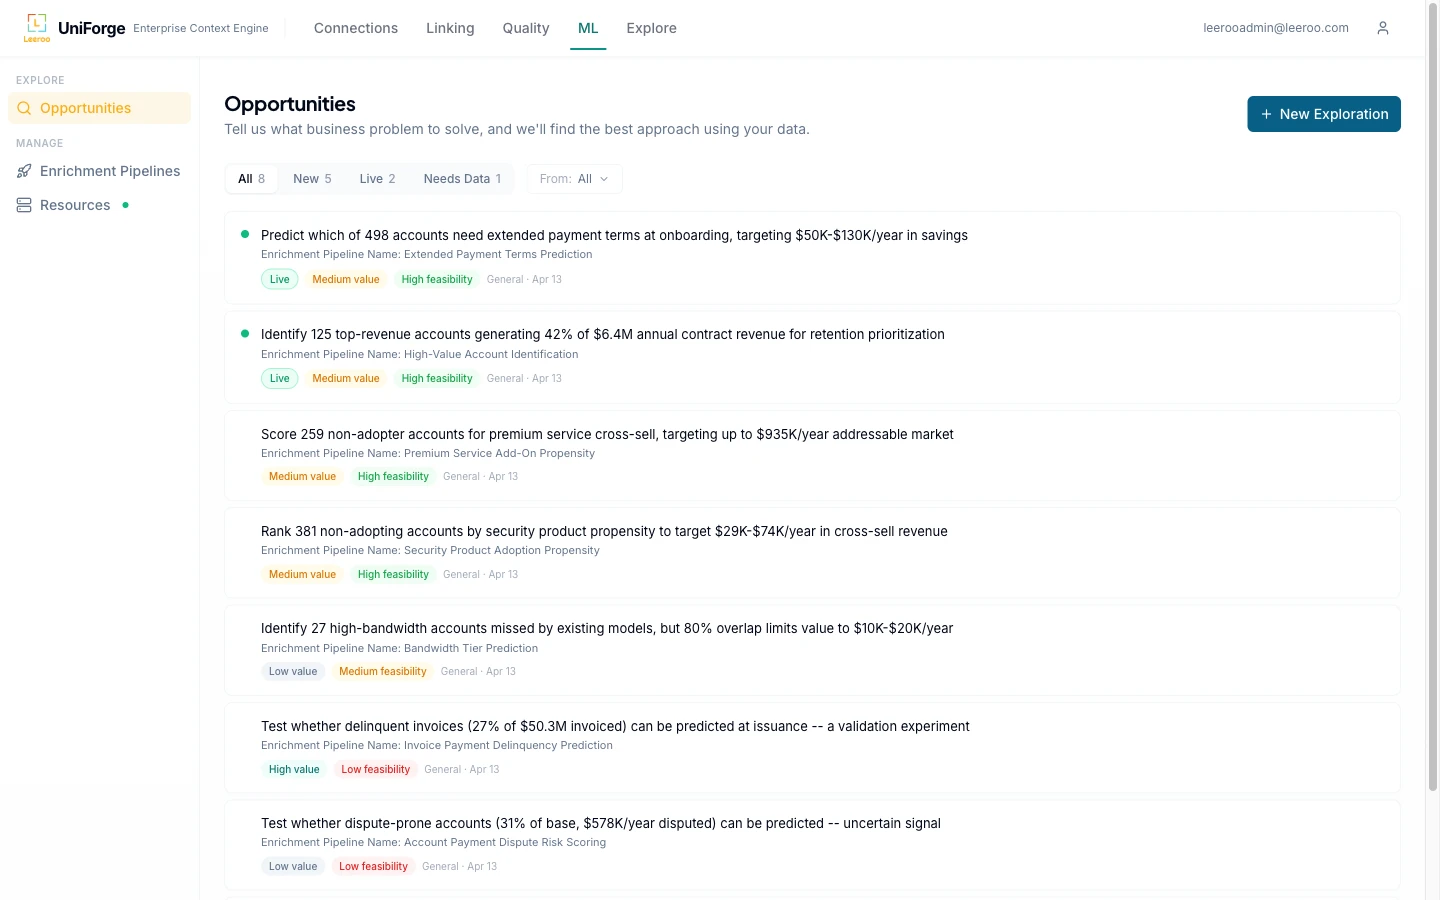Image resolution: width=1440 pixels, height=900 pixels.
Task: Open the Invoice Payment Delinquency Prediction opportunity
Action: (x=615, y=726)
